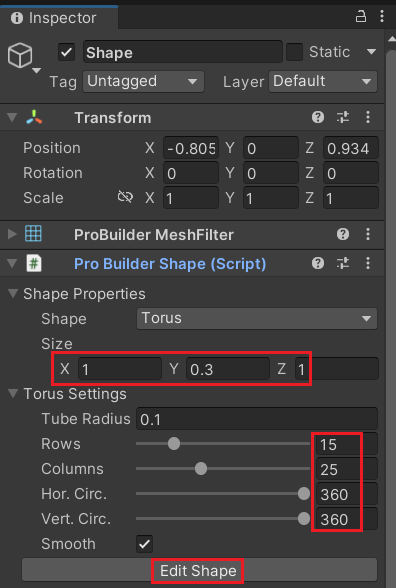Open the Inspector tab options menu
The width and height of the screenshot is (396, 588).
(382, 16)
